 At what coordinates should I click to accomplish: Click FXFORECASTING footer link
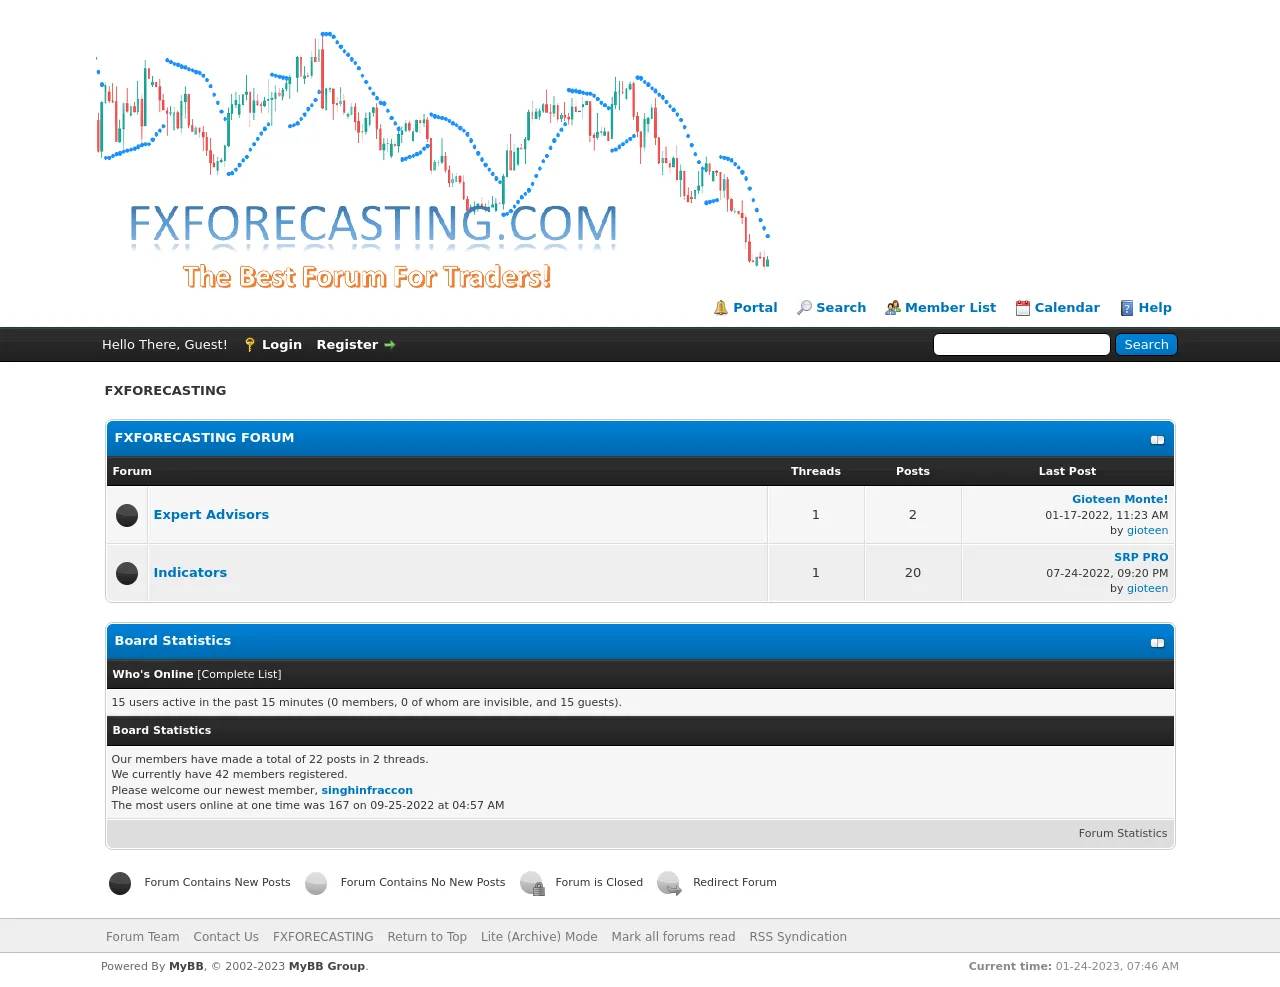(323, 937)
